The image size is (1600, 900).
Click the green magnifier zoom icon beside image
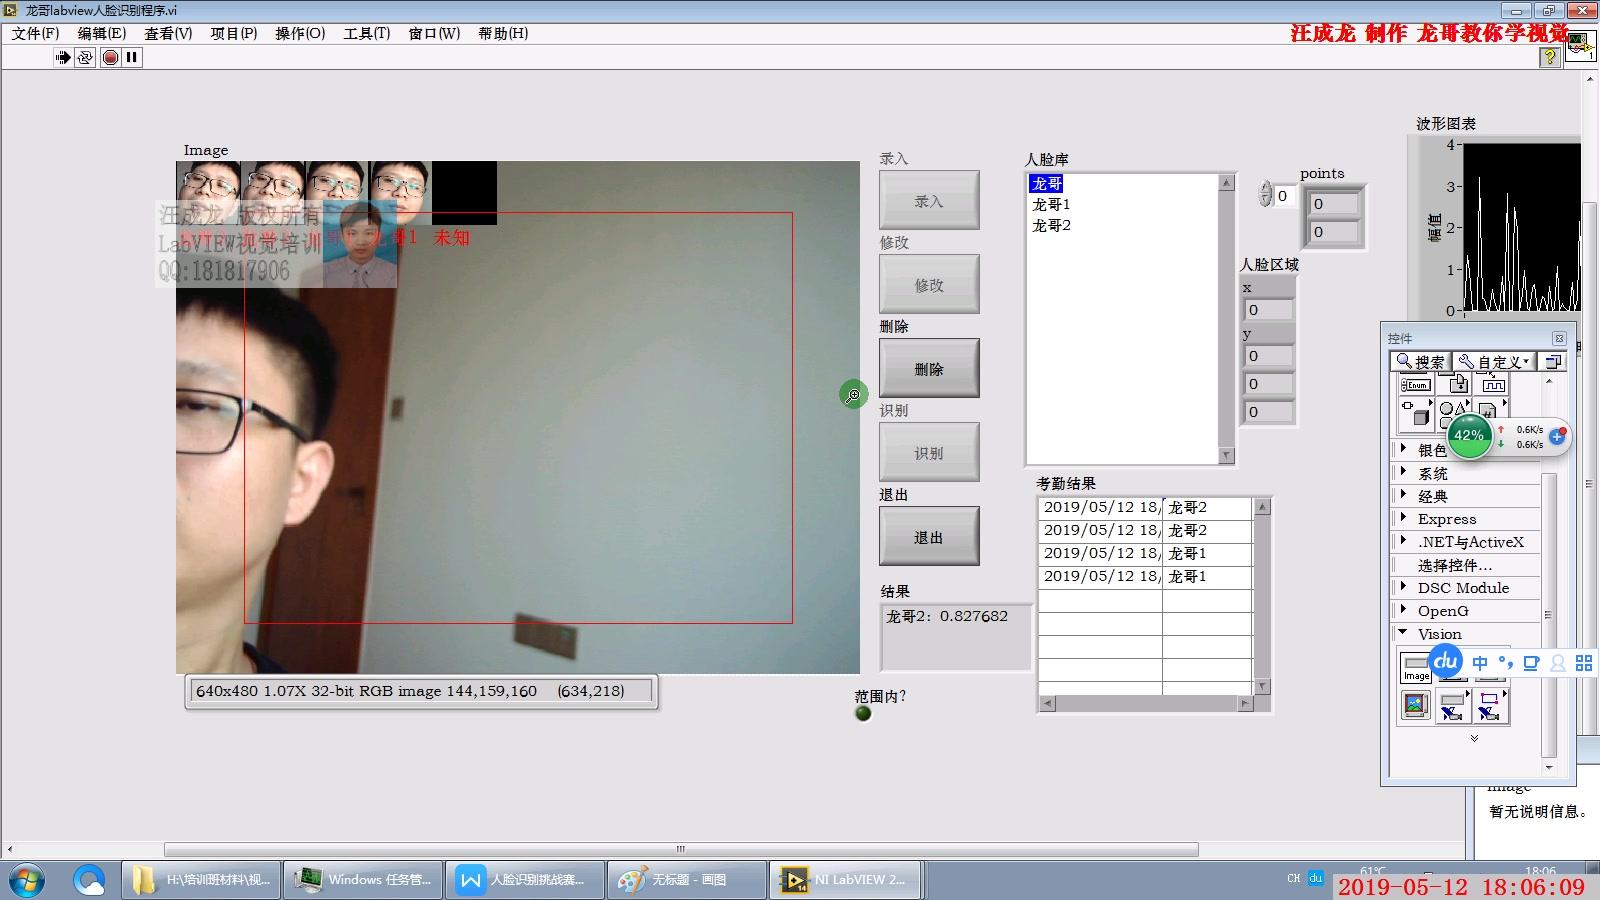853,394
